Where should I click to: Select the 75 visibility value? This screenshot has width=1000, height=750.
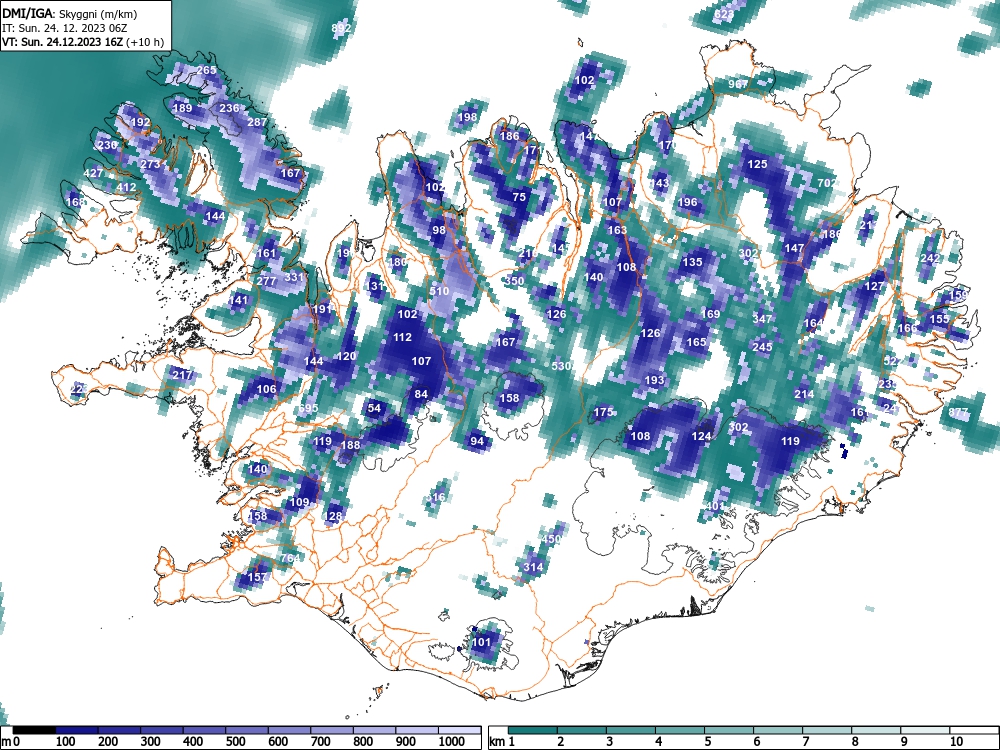point(519,197)
